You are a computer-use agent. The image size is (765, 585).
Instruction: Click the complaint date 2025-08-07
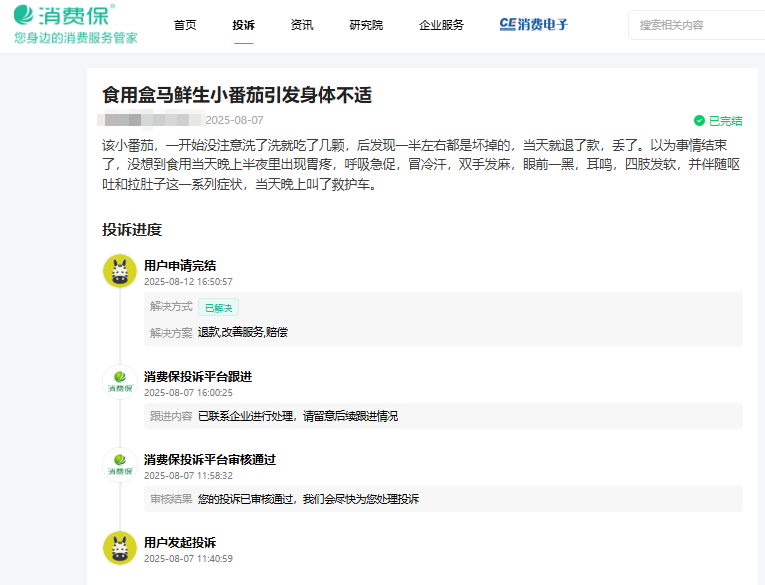pos(234,120)
